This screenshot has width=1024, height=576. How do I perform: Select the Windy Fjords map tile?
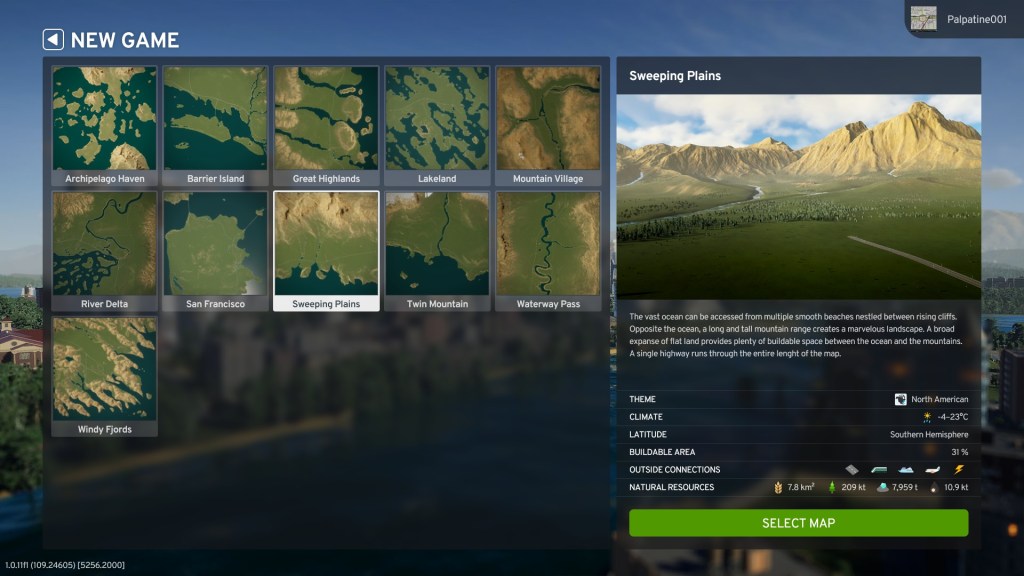[x=105, y=375]
